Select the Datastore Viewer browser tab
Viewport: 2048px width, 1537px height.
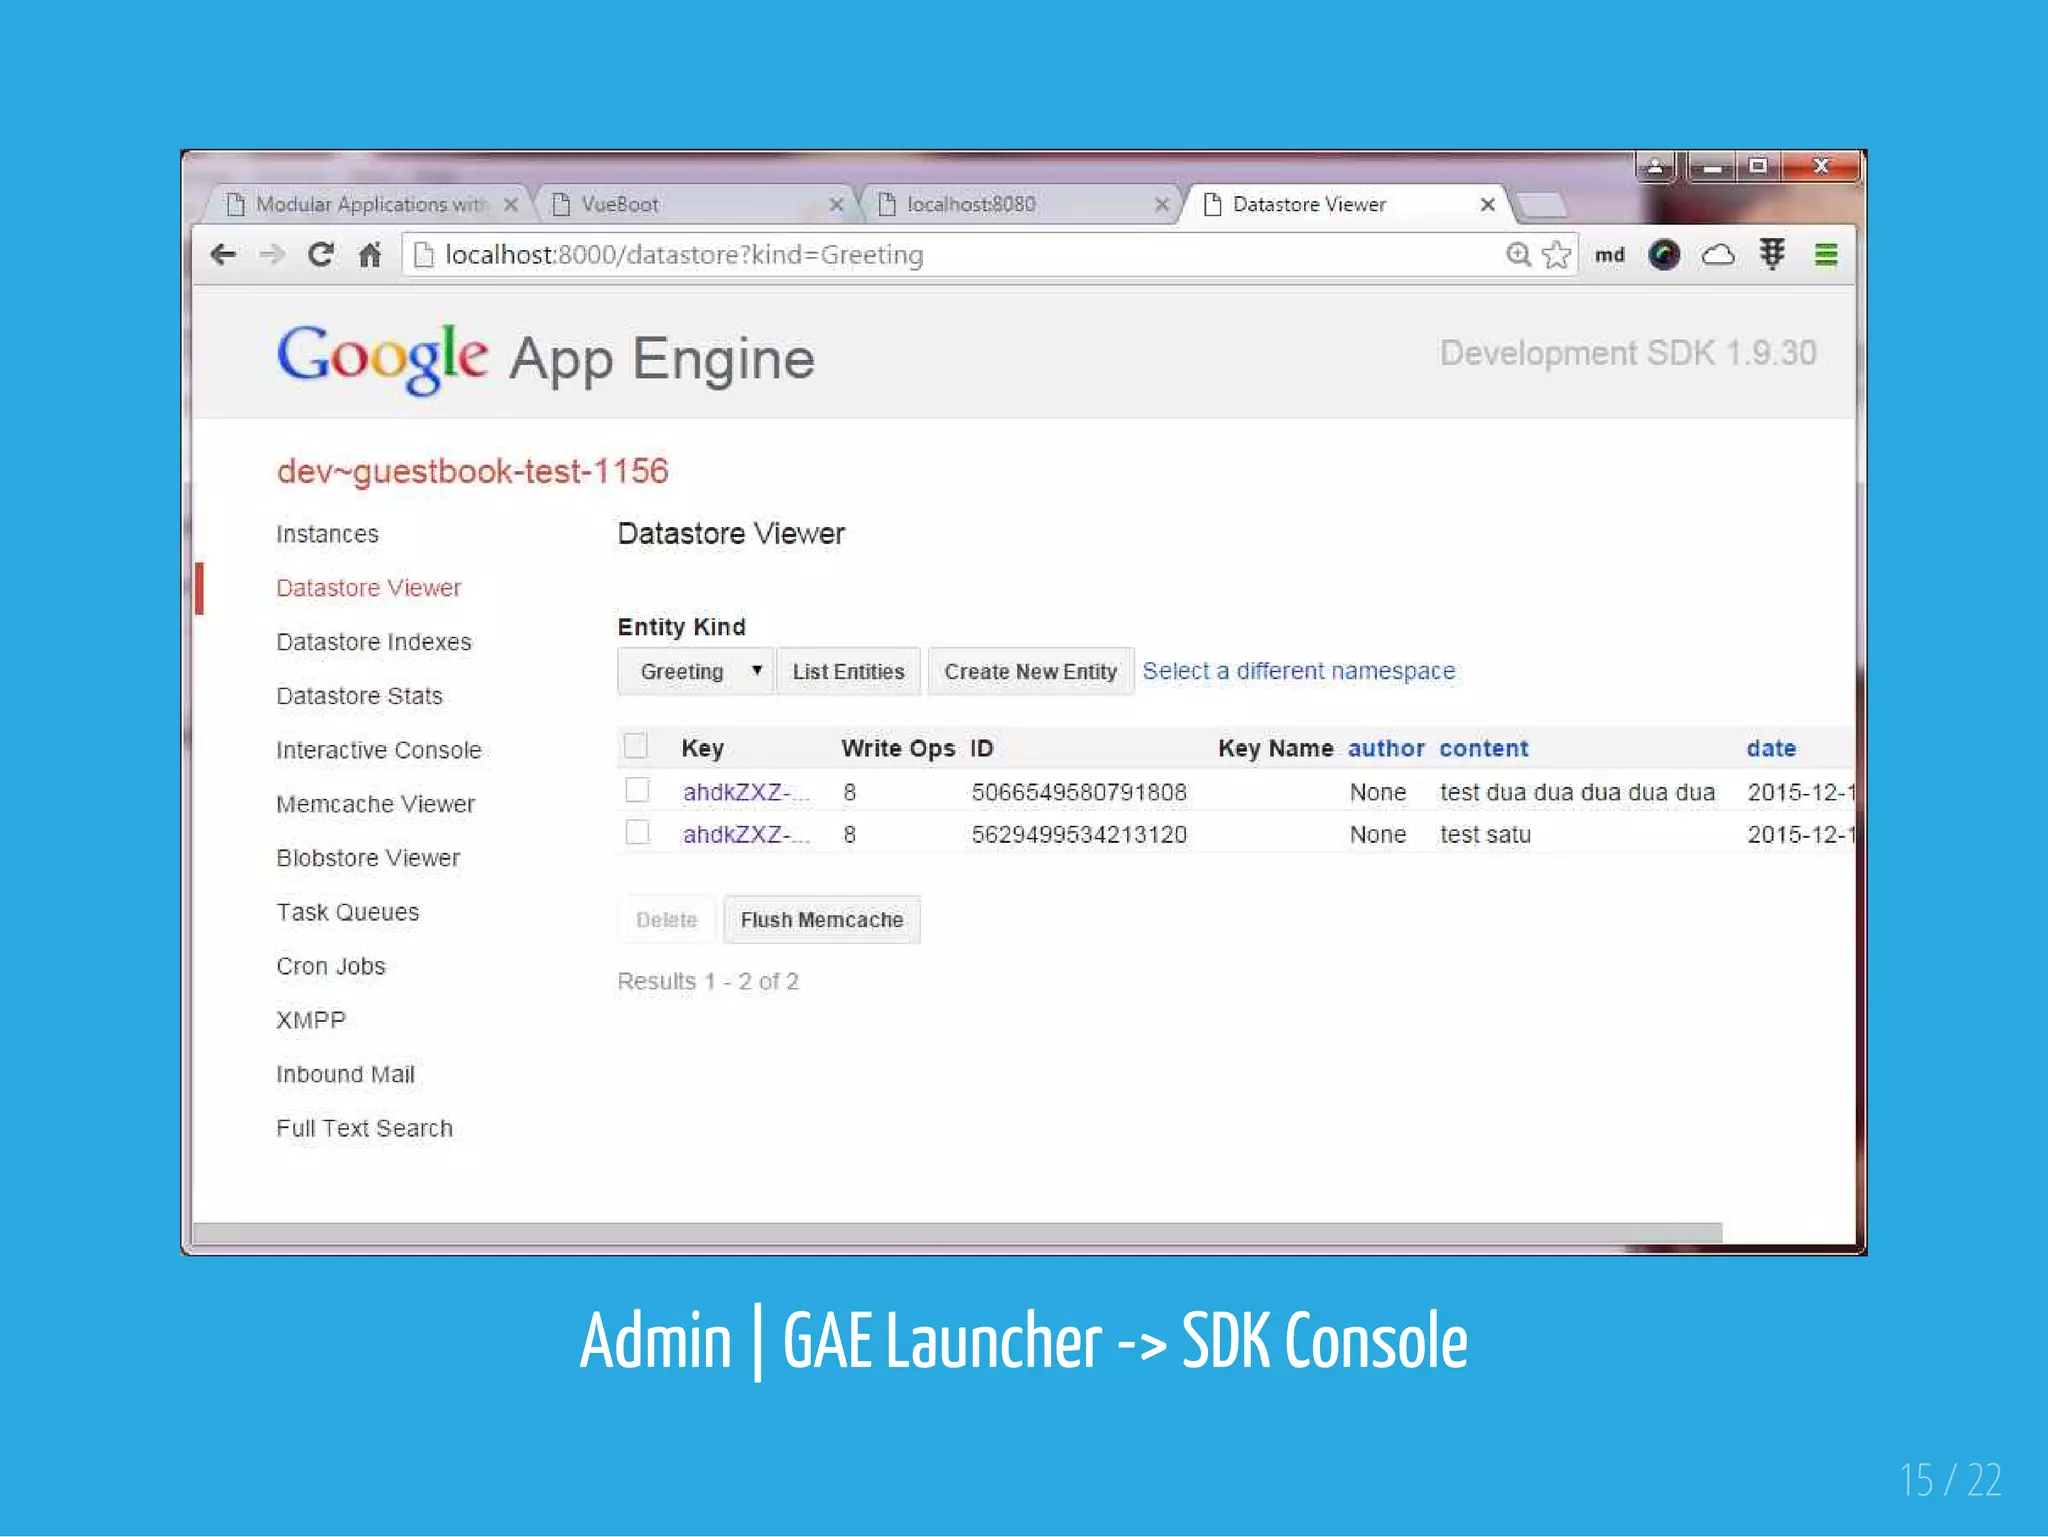pos(1347,204)
